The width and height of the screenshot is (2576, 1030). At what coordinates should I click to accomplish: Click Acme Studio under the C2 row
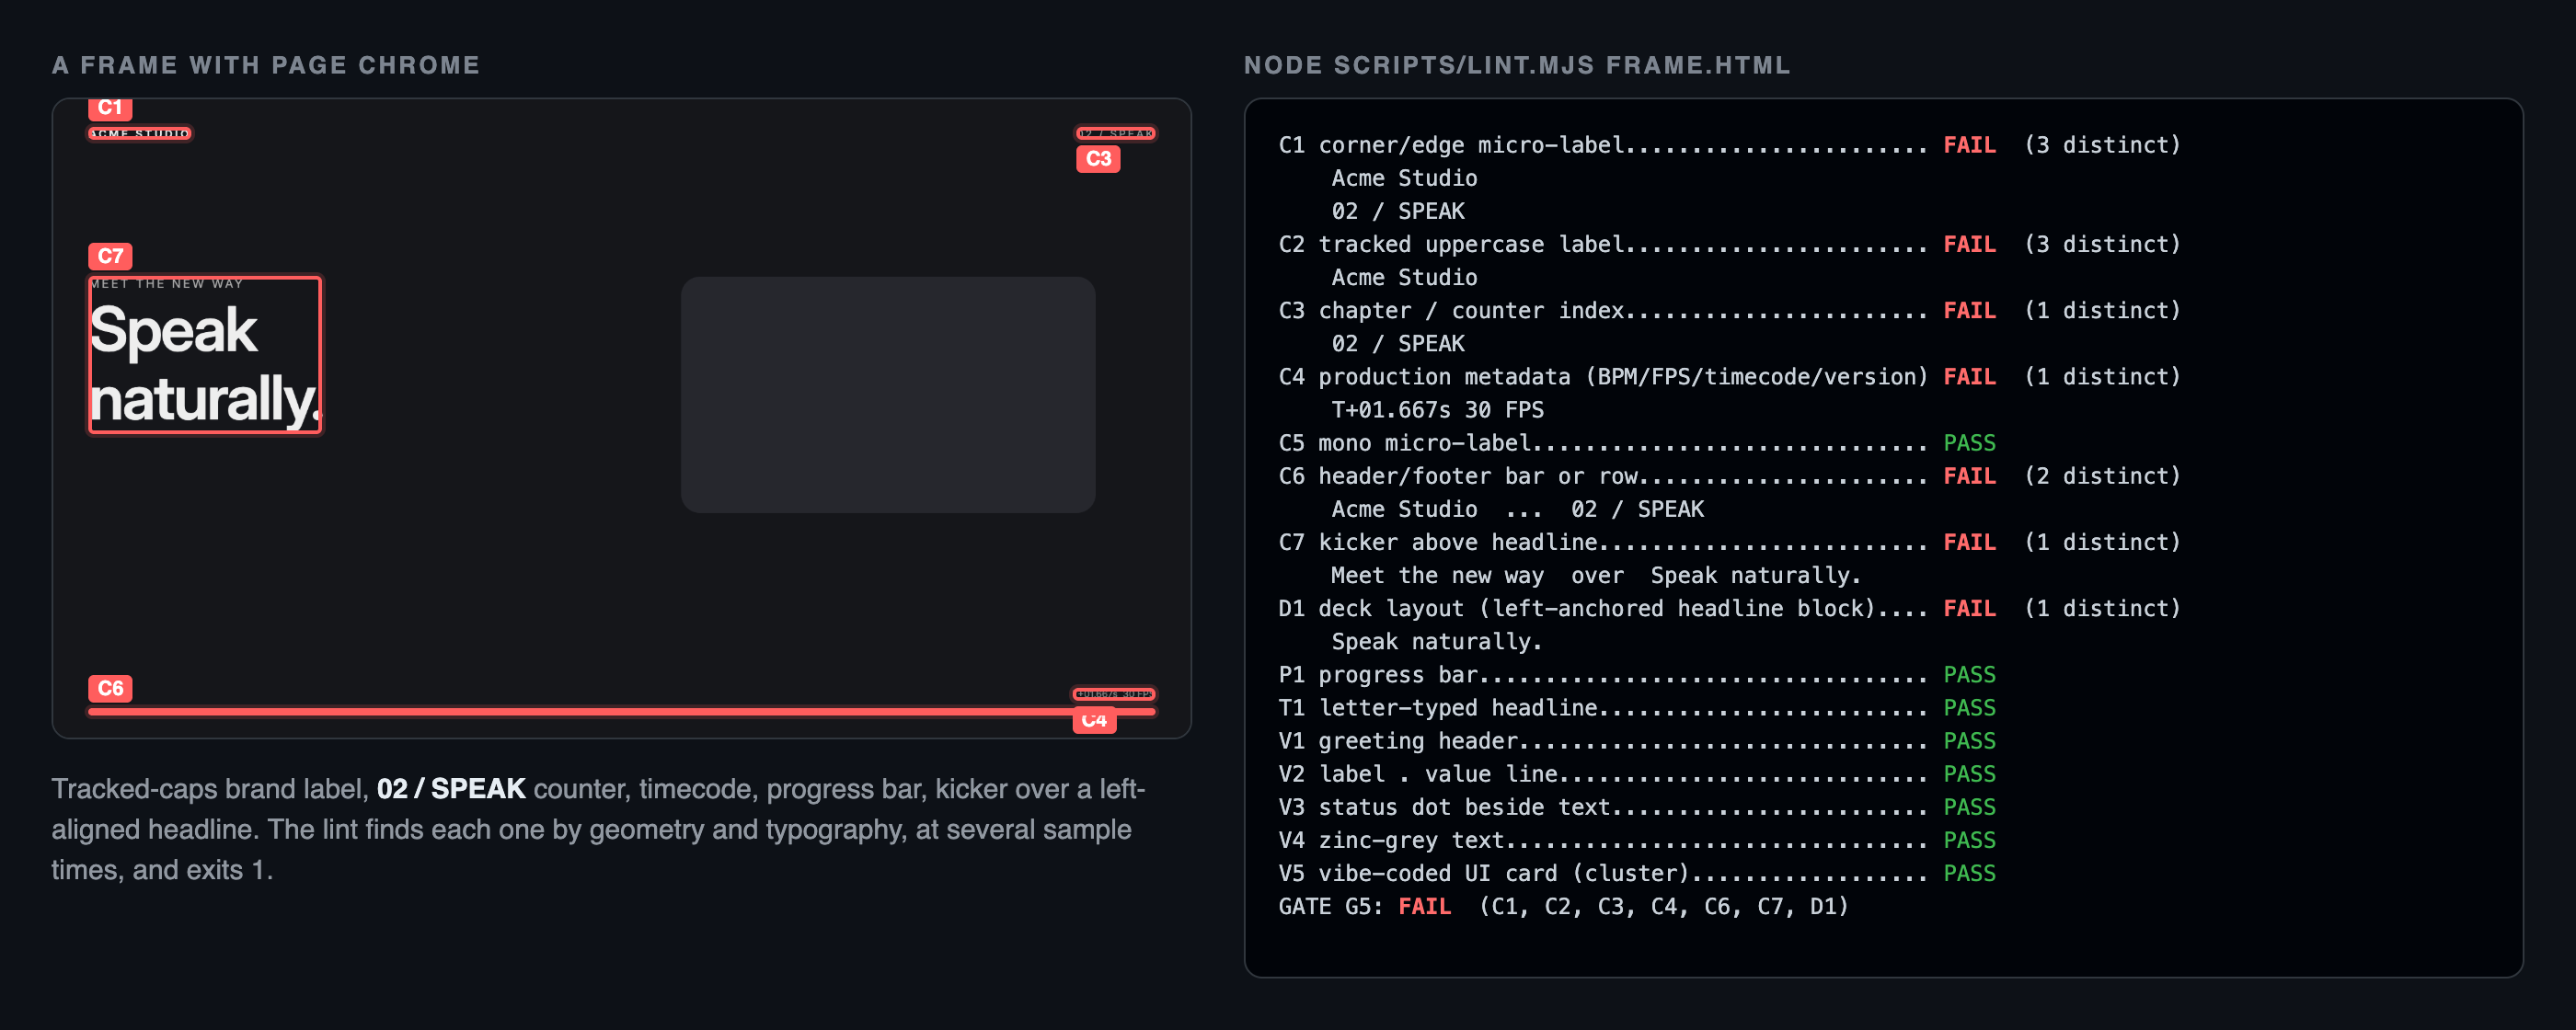(1404, 277)
